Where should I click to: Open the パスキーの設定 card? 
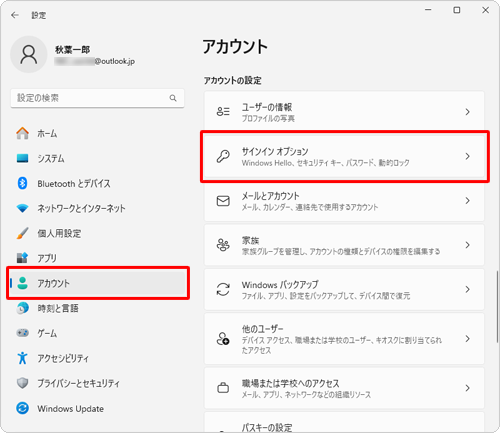(344, 422)
